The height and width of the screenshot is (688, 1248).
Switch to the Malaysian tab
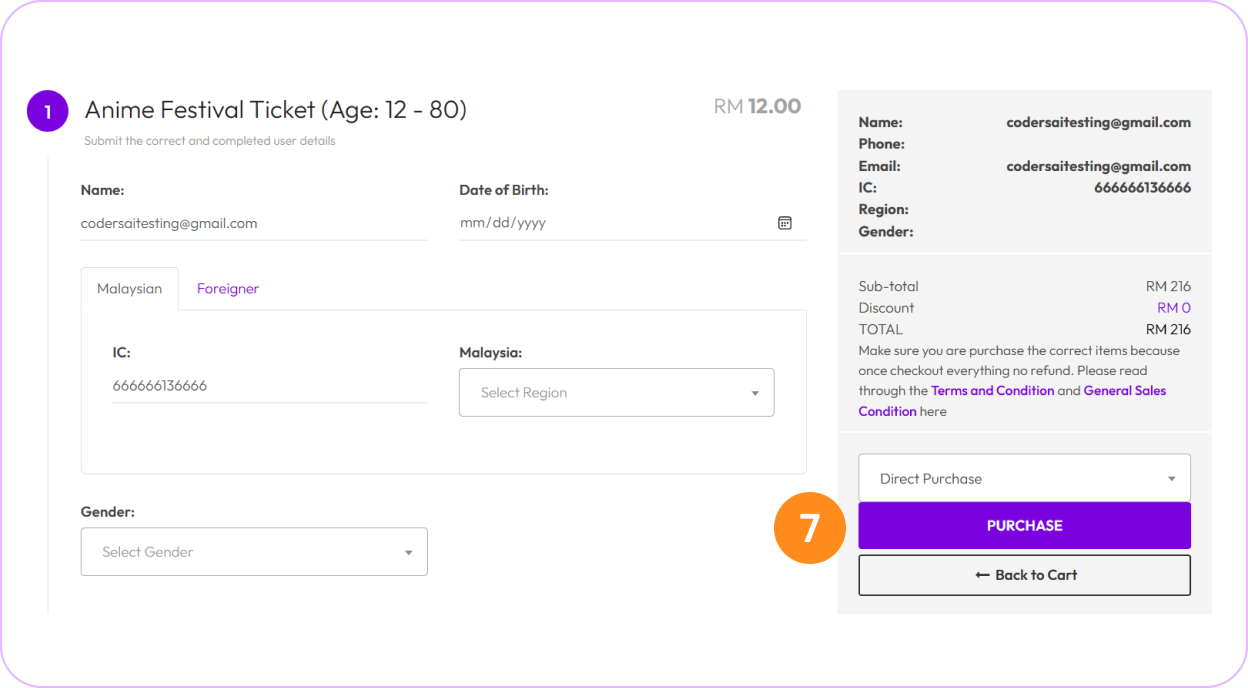[129, 289]
